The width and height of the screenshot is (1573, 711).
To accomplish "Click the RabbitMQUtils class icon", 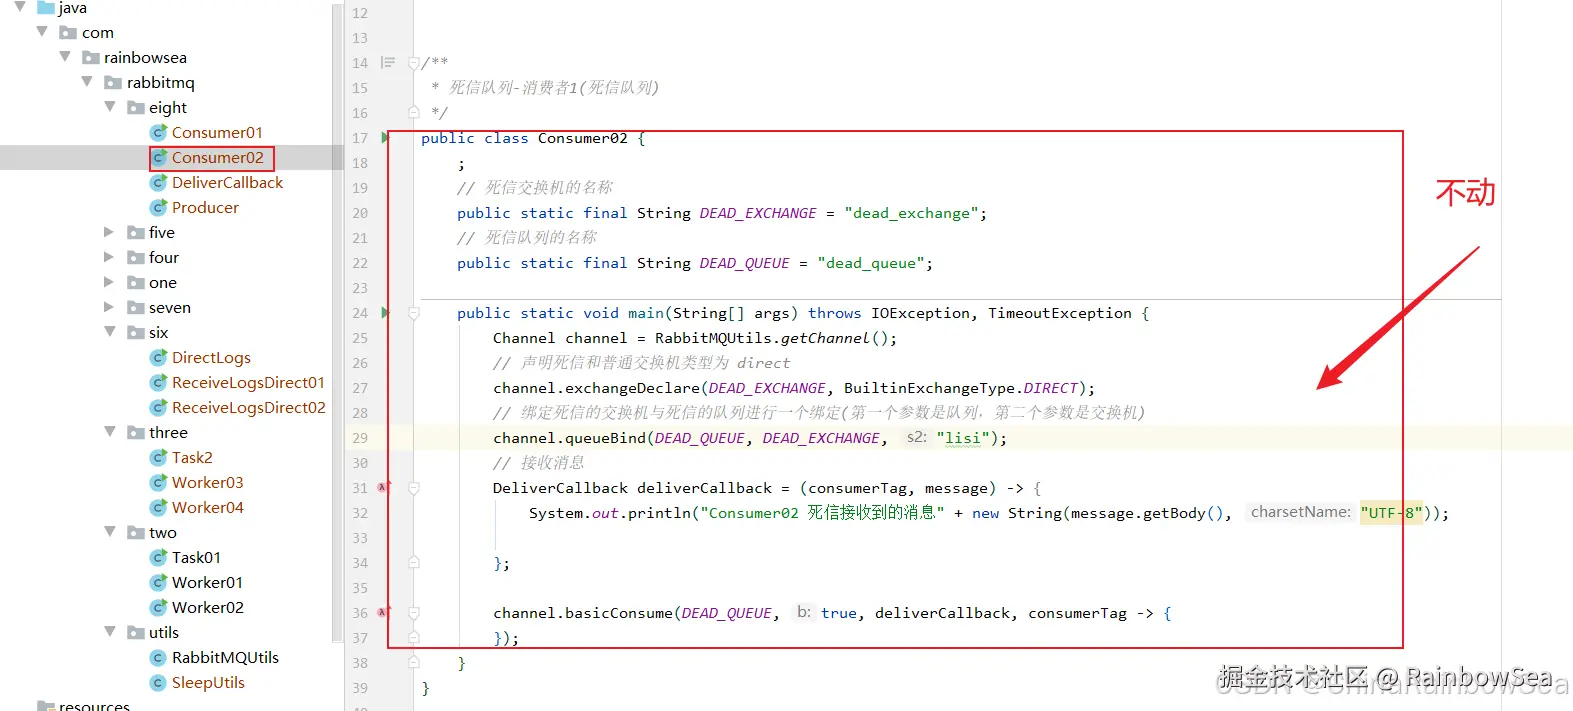I will click(158, 657).
